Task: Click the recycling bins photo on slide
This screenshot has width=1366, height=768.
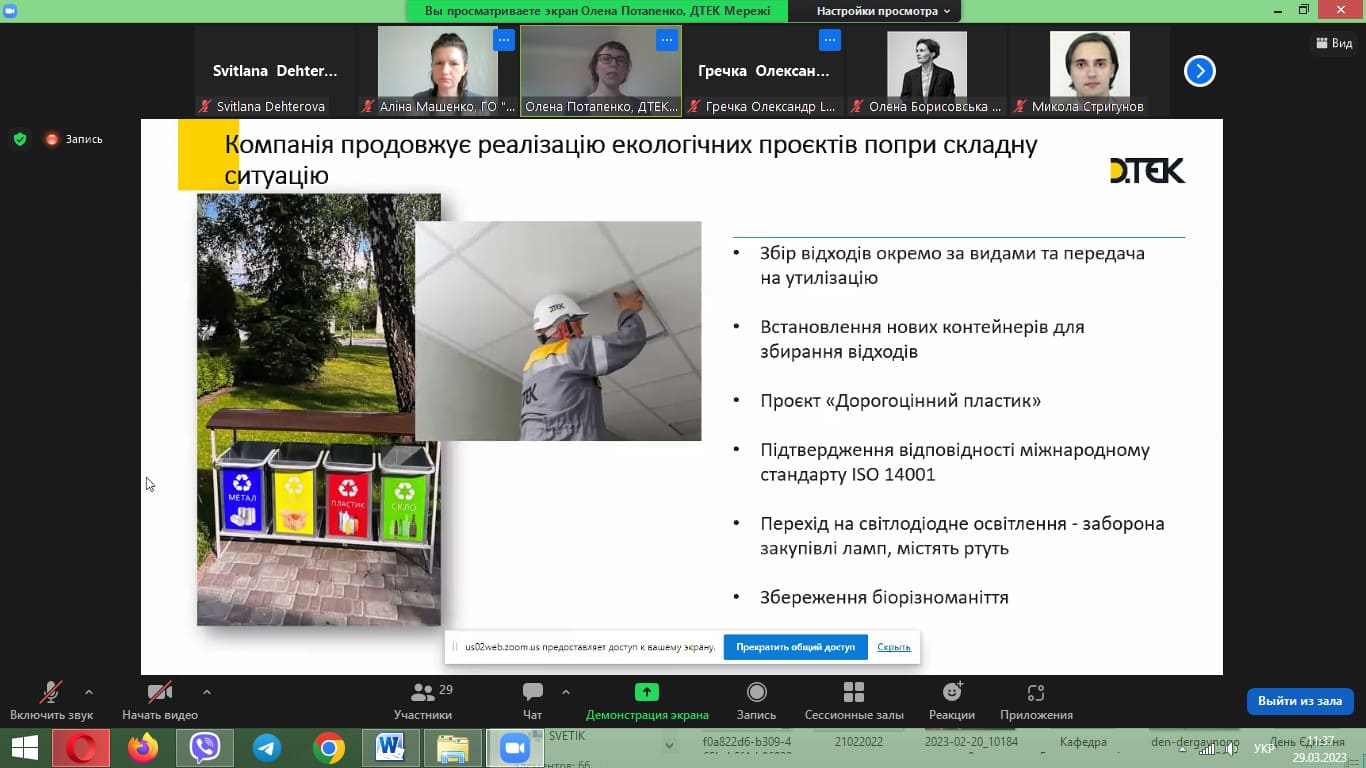Action: pyautogui.click(x=318, y=410)
